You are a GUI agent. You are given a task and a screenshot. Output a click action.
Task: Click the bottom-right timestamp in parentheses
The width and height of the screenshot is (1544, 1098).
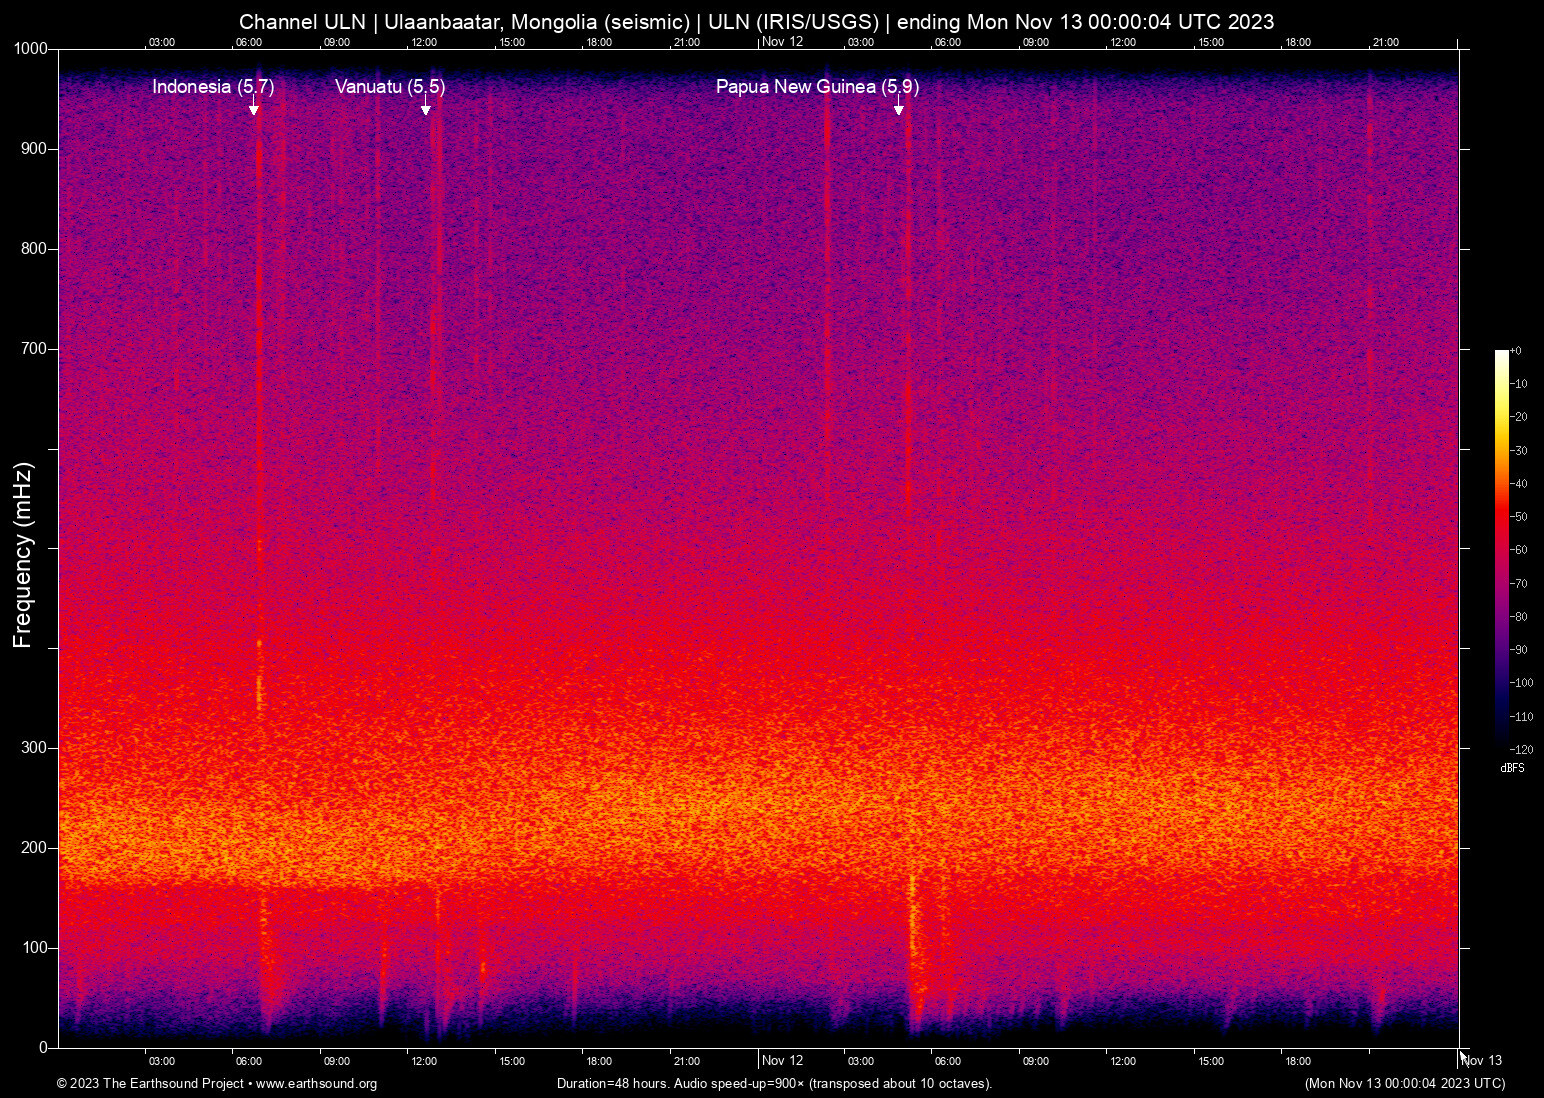tap(1404, 1084)
